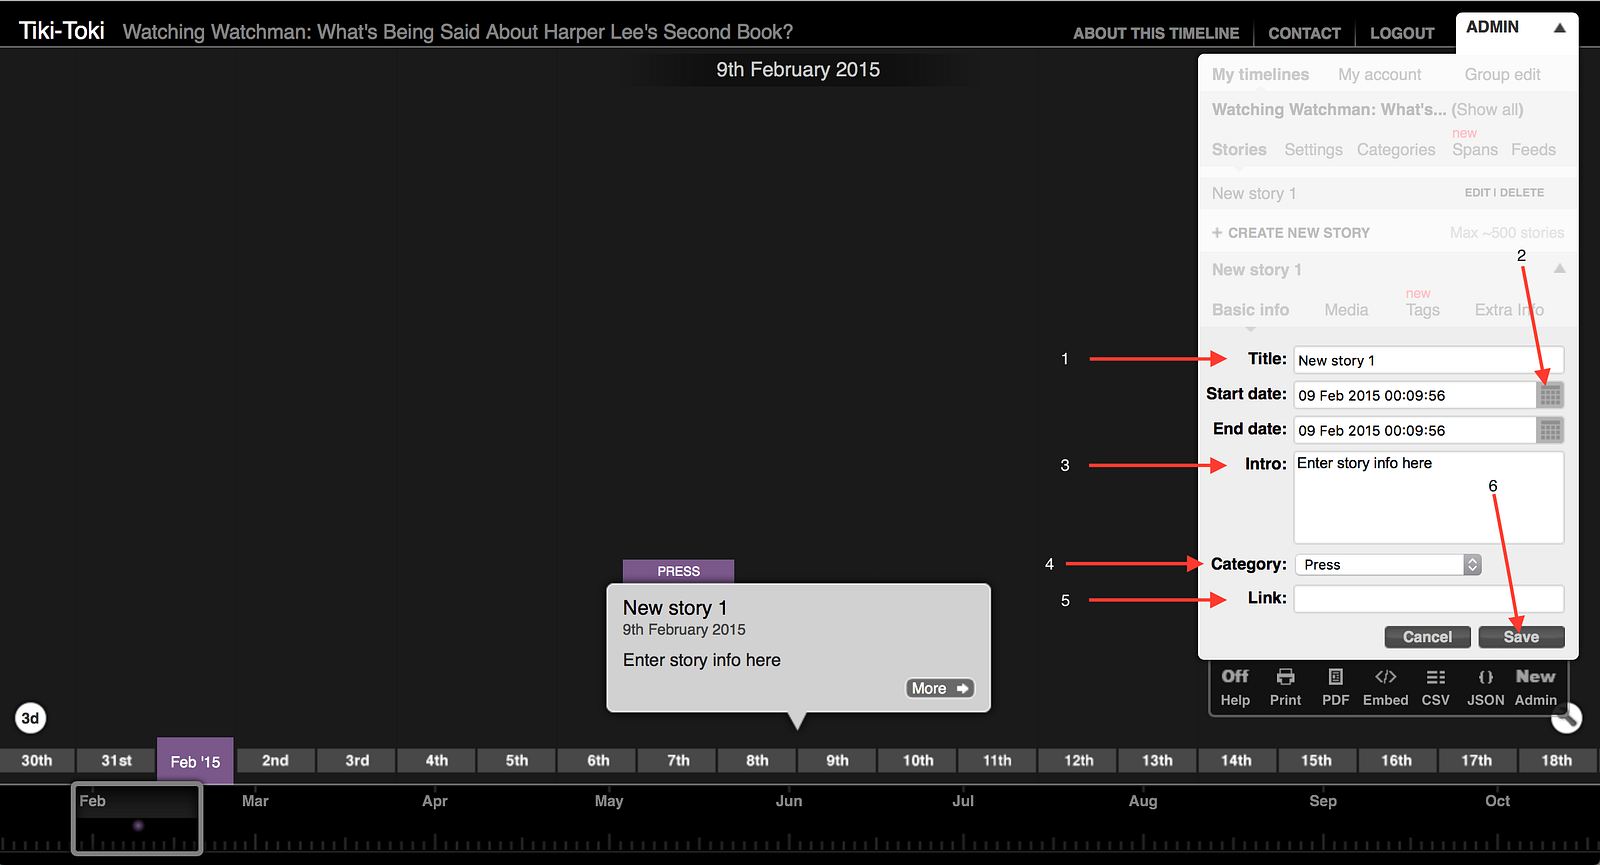Click the Tiki-Toki logo

click(62, 31)
